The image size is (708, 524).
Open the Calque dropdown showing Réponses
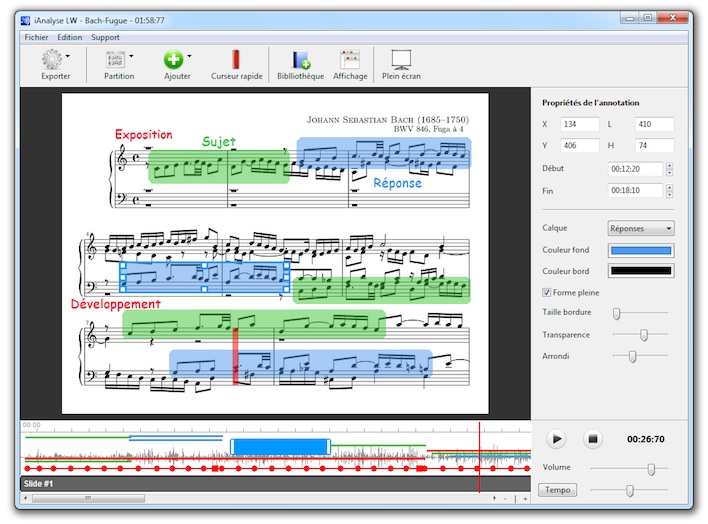641,228
